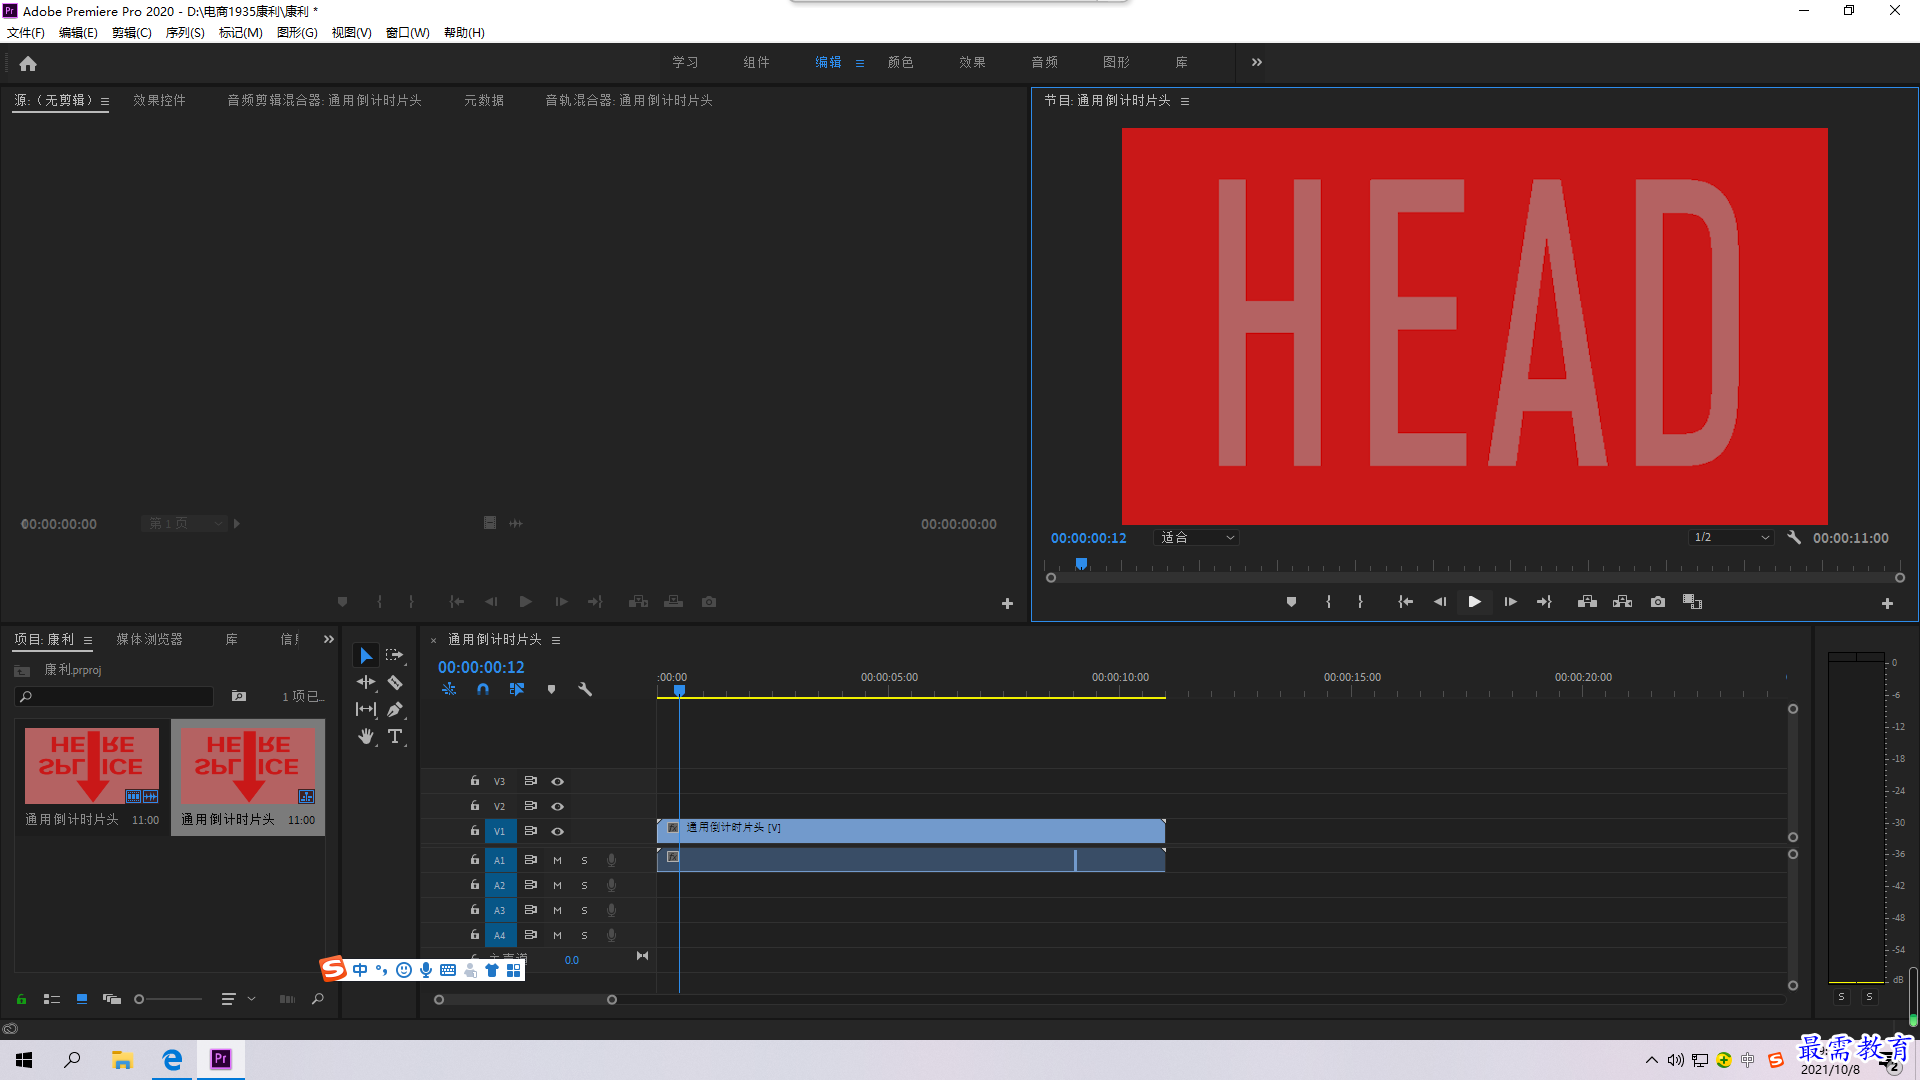1920x1080 pixels.
Task: Toggle lock on track V1
Action: point(475,831)
